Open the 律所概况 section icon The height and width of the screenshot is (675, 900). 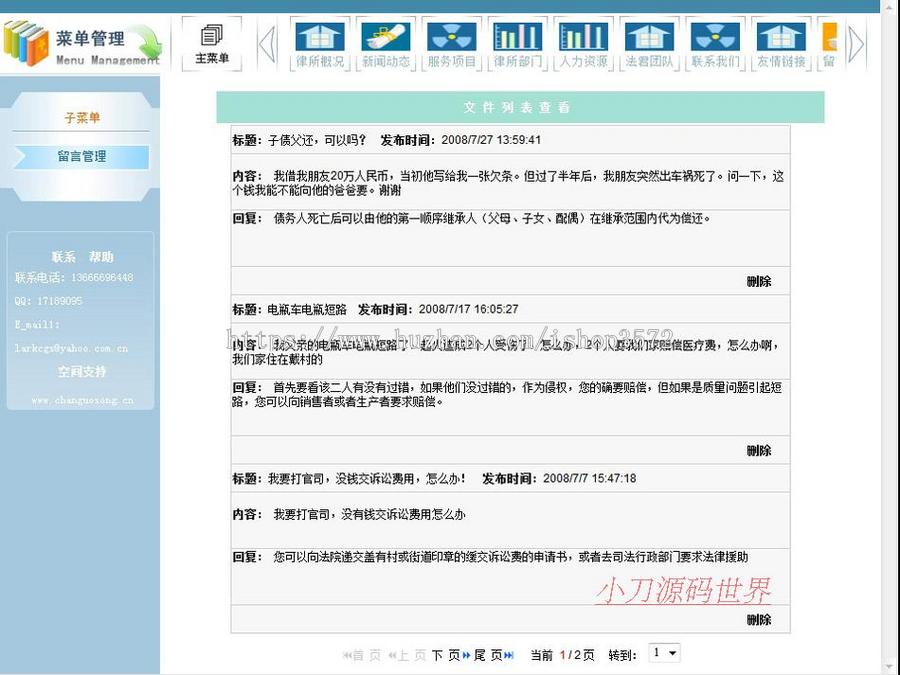(320, 42)
